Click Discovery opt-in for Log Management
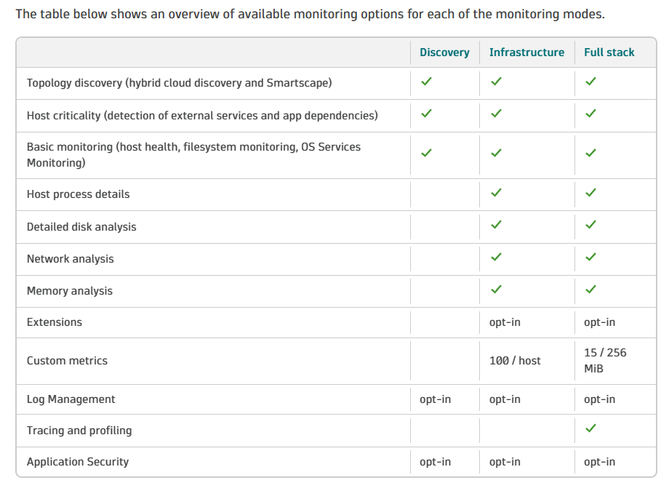The height and width of the screenshot is (486, 669). pyautogui.click(x=435, y=399)
